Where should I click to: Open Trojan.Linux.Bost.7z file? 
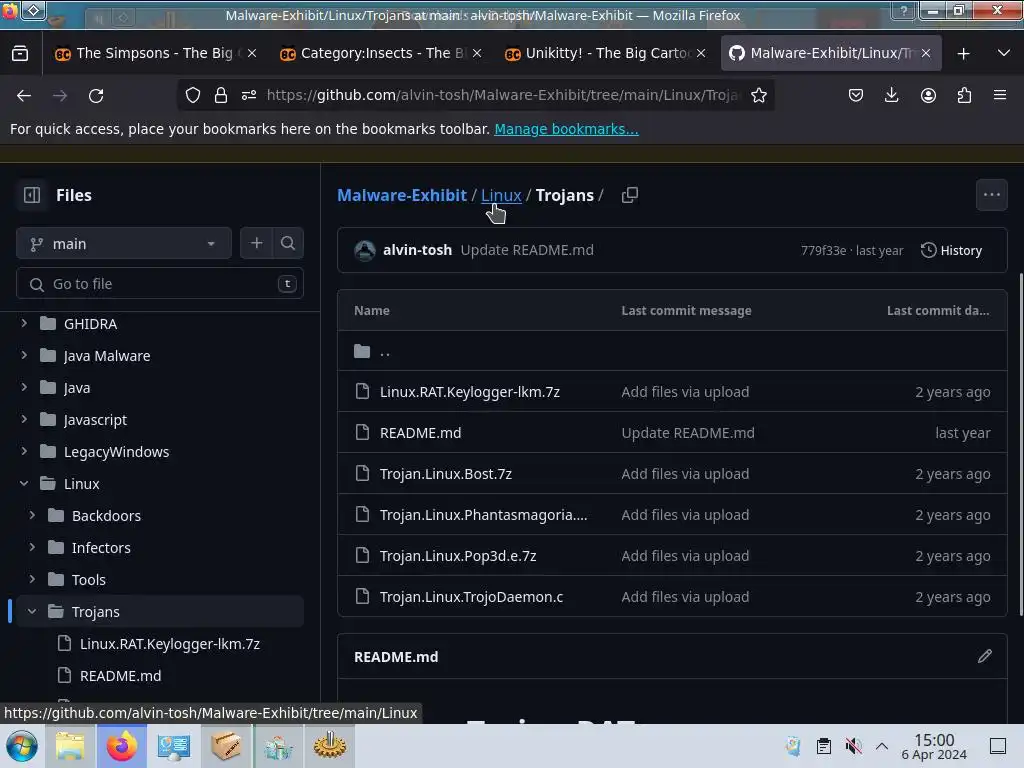tap(445, 474)
